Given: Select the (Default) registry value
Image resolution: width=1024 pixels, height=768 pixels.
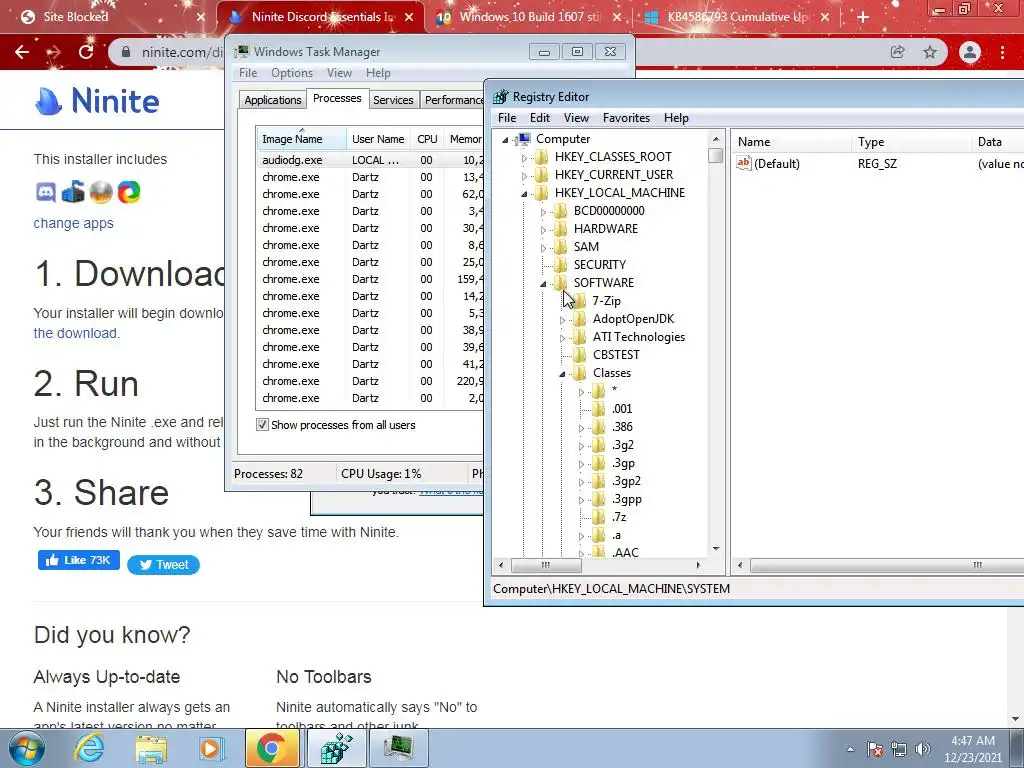Looking at the screenshot, I should click(x=776, y=164).
